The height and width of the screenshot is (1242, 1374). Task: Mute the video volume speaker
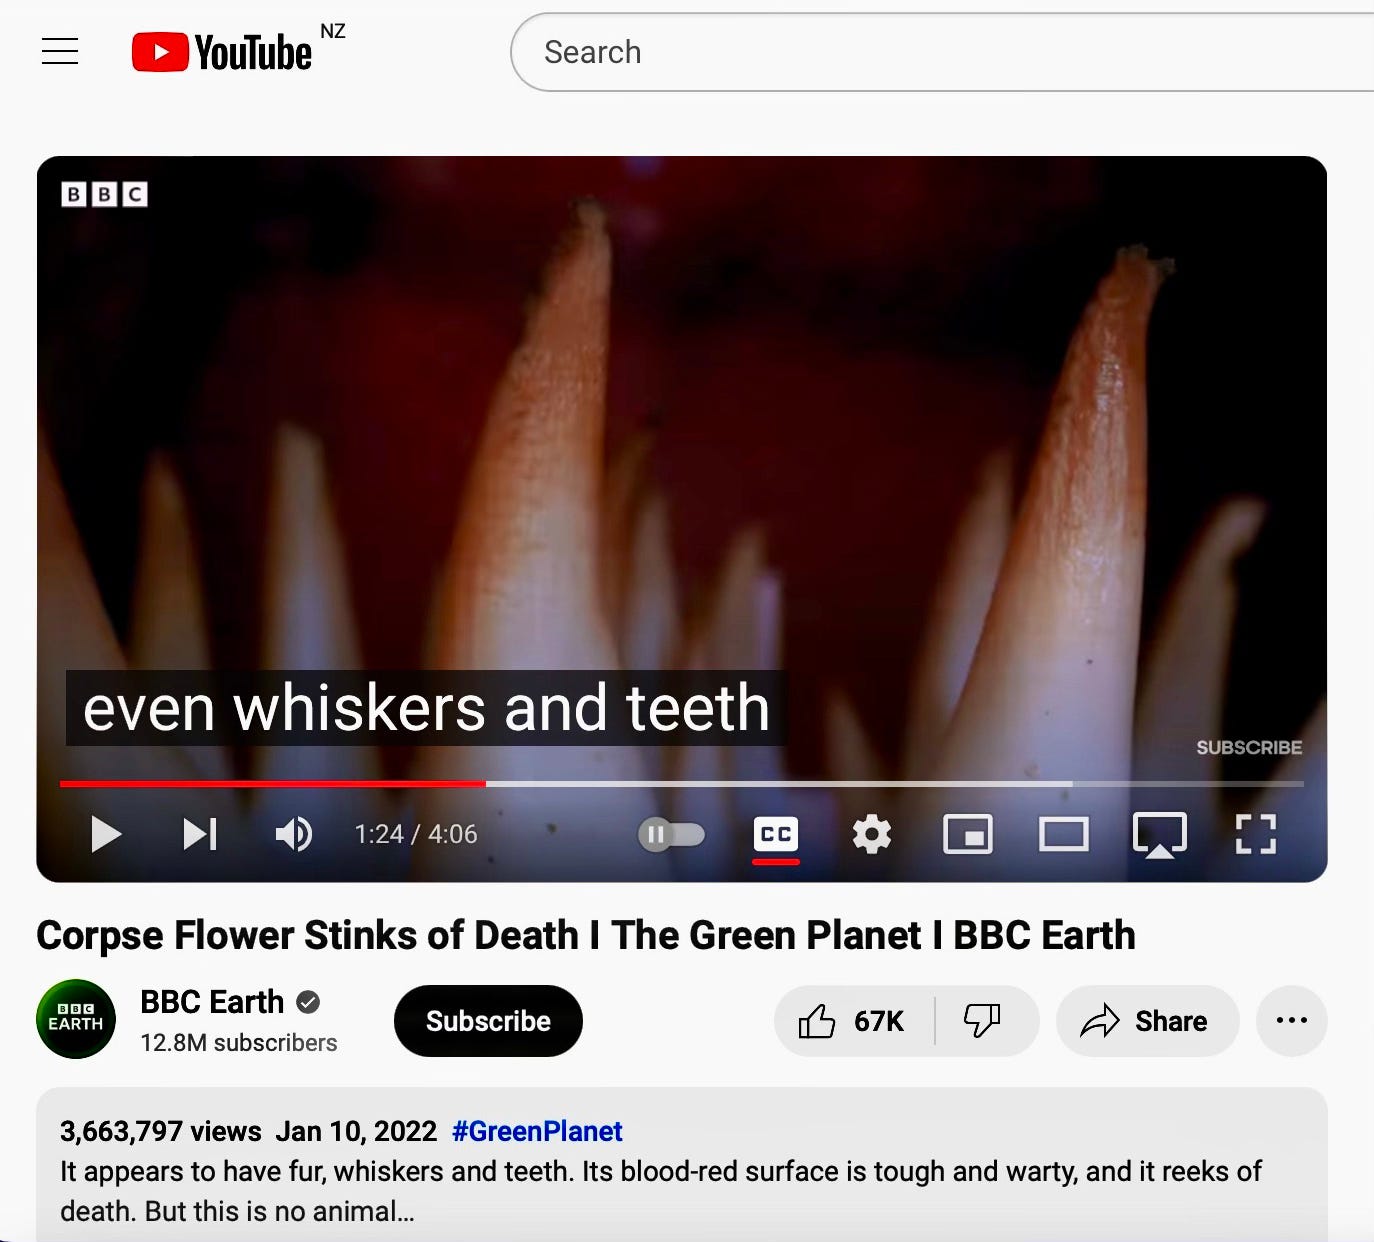[x=294, y=834]
